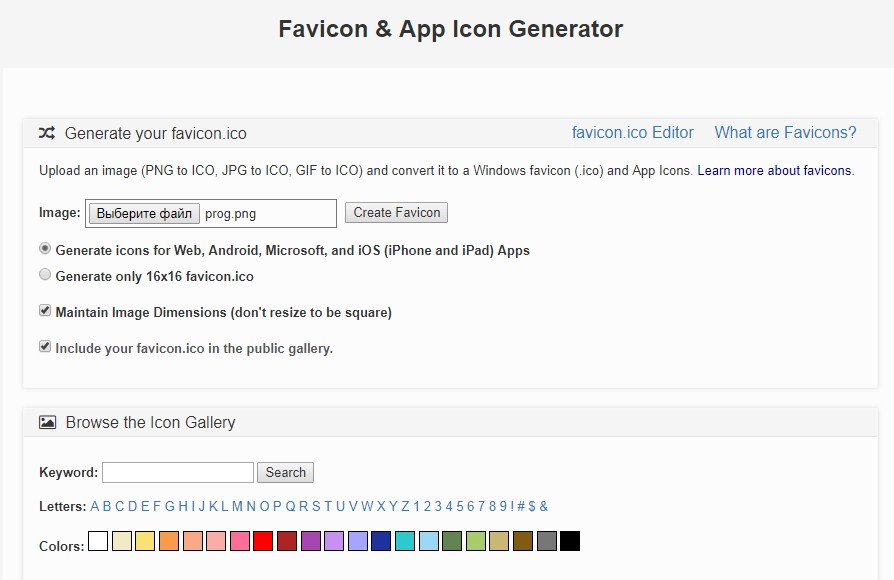Choose the navy blue color swatch
894x580 pixels.
click(x=381, y=541)
